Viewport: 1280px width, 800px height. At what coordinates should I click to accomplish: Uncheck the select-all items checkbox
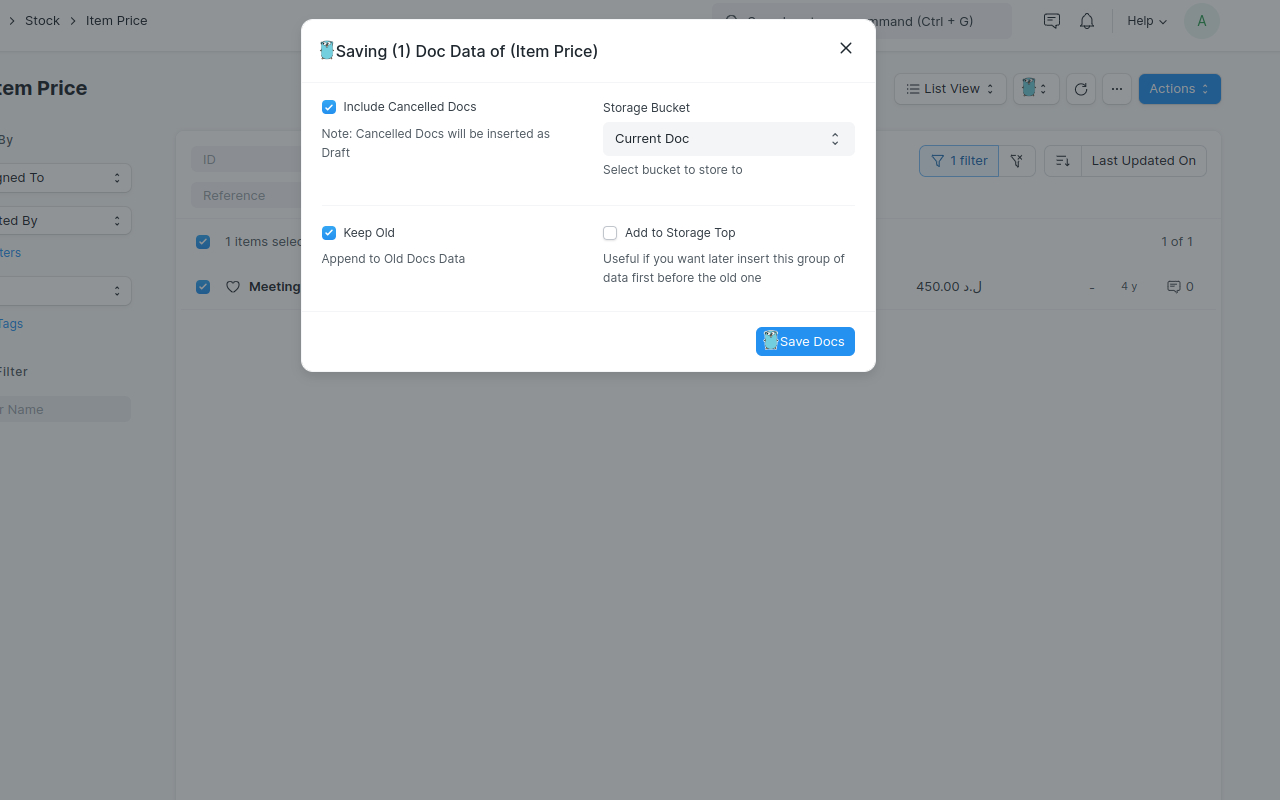pyautogui.click(x=203, y=242)
